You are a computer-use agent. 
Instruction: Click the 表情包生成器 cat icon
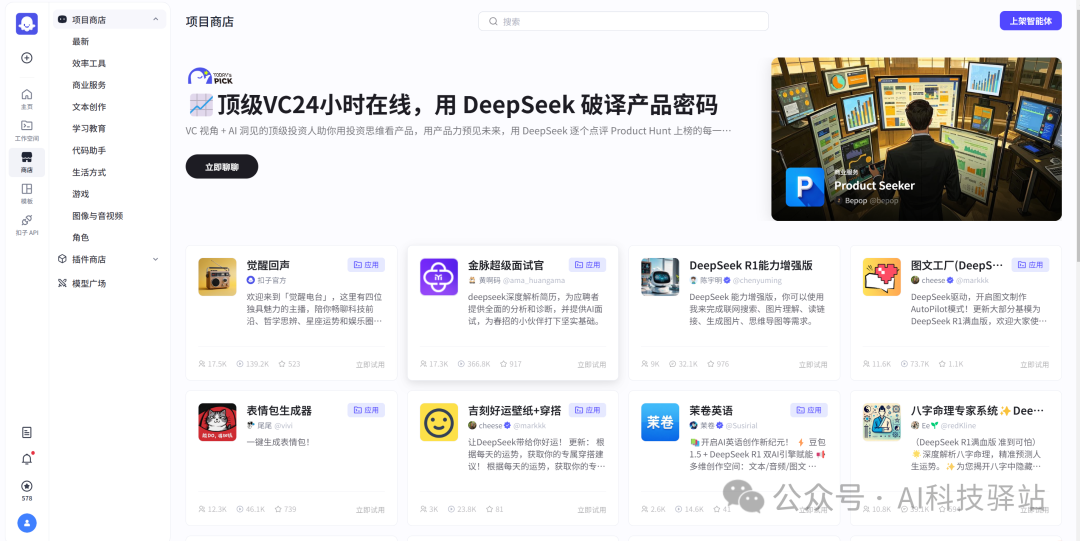click(x=217, y=422)
